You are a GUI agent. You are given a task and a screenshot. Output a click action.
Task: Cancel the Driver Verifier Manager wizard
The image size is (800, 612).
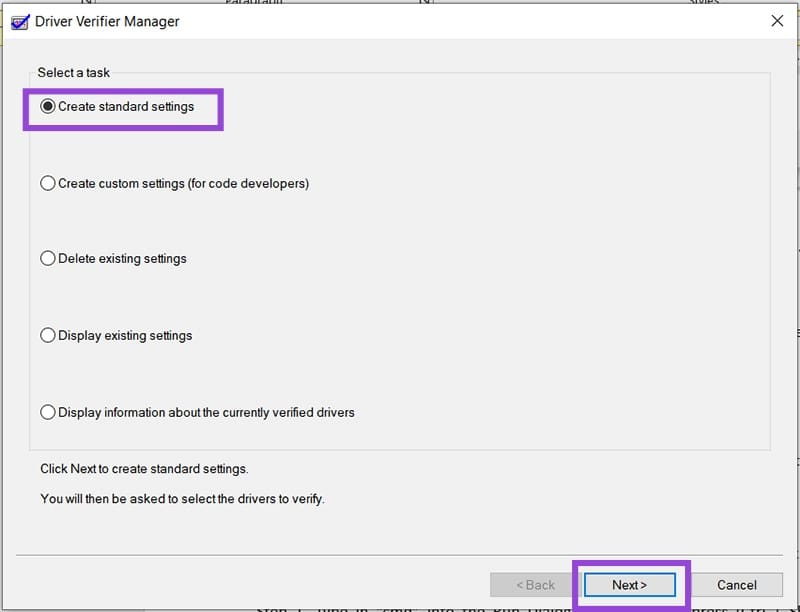pyautogui.click(x=737, y=585)
